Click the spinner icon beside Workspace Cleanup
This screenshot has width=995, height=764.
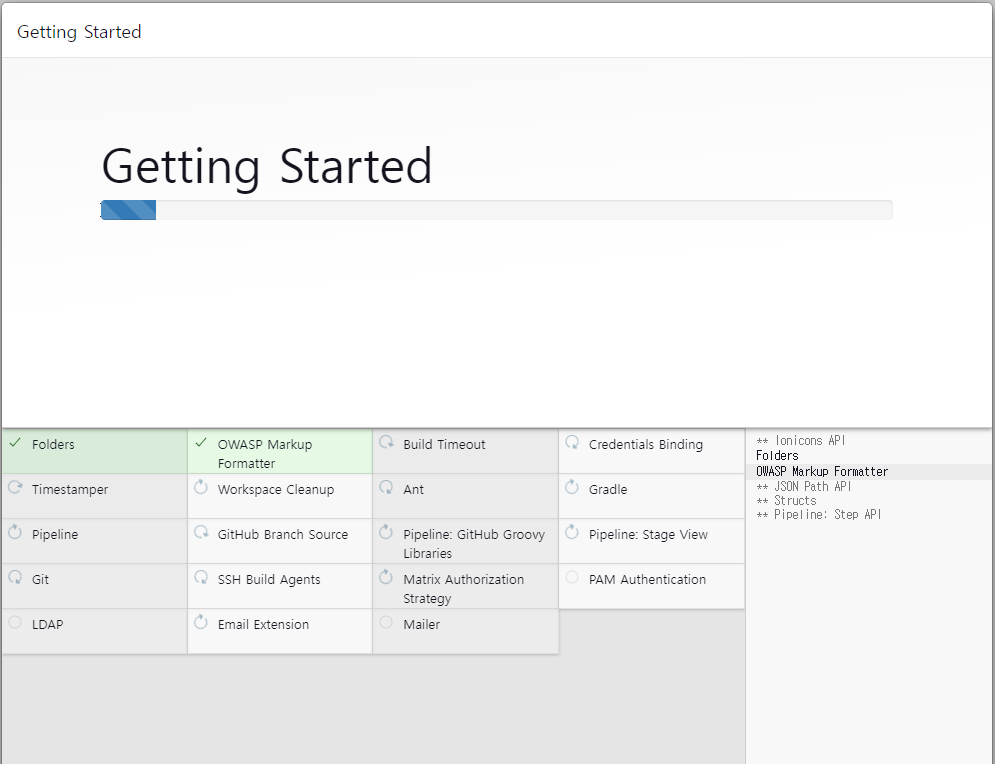click(201, 487)
